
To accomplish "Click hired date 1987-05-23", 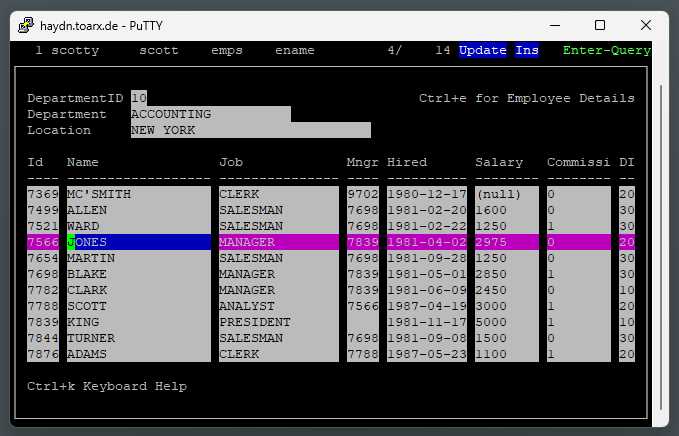I will (x=427, y=354).
